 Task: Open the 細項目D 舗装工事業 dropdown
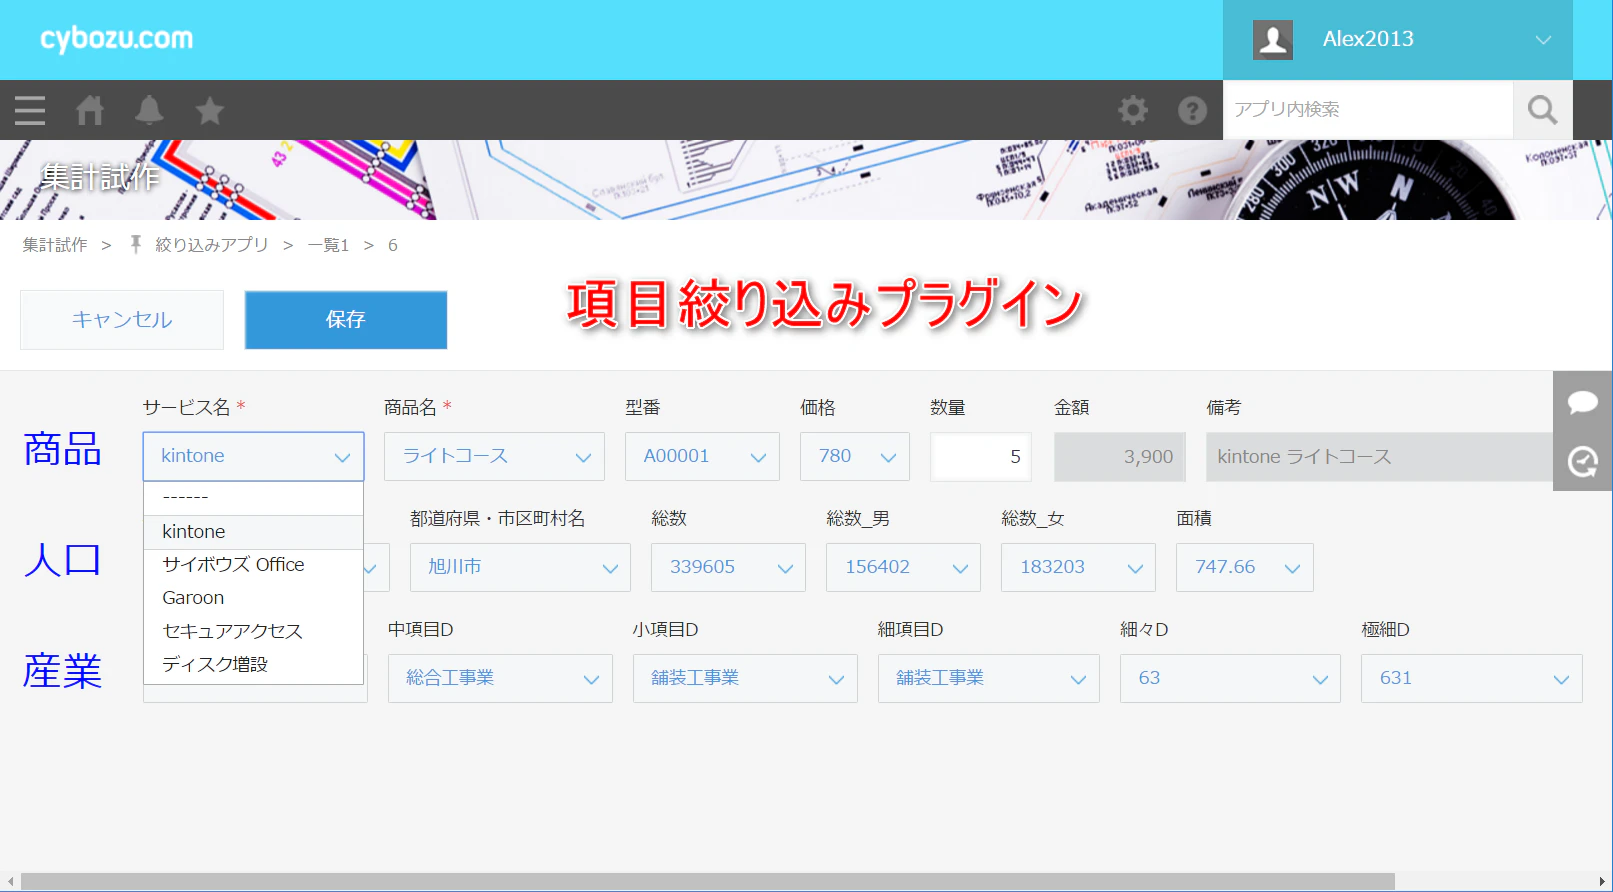989,678
